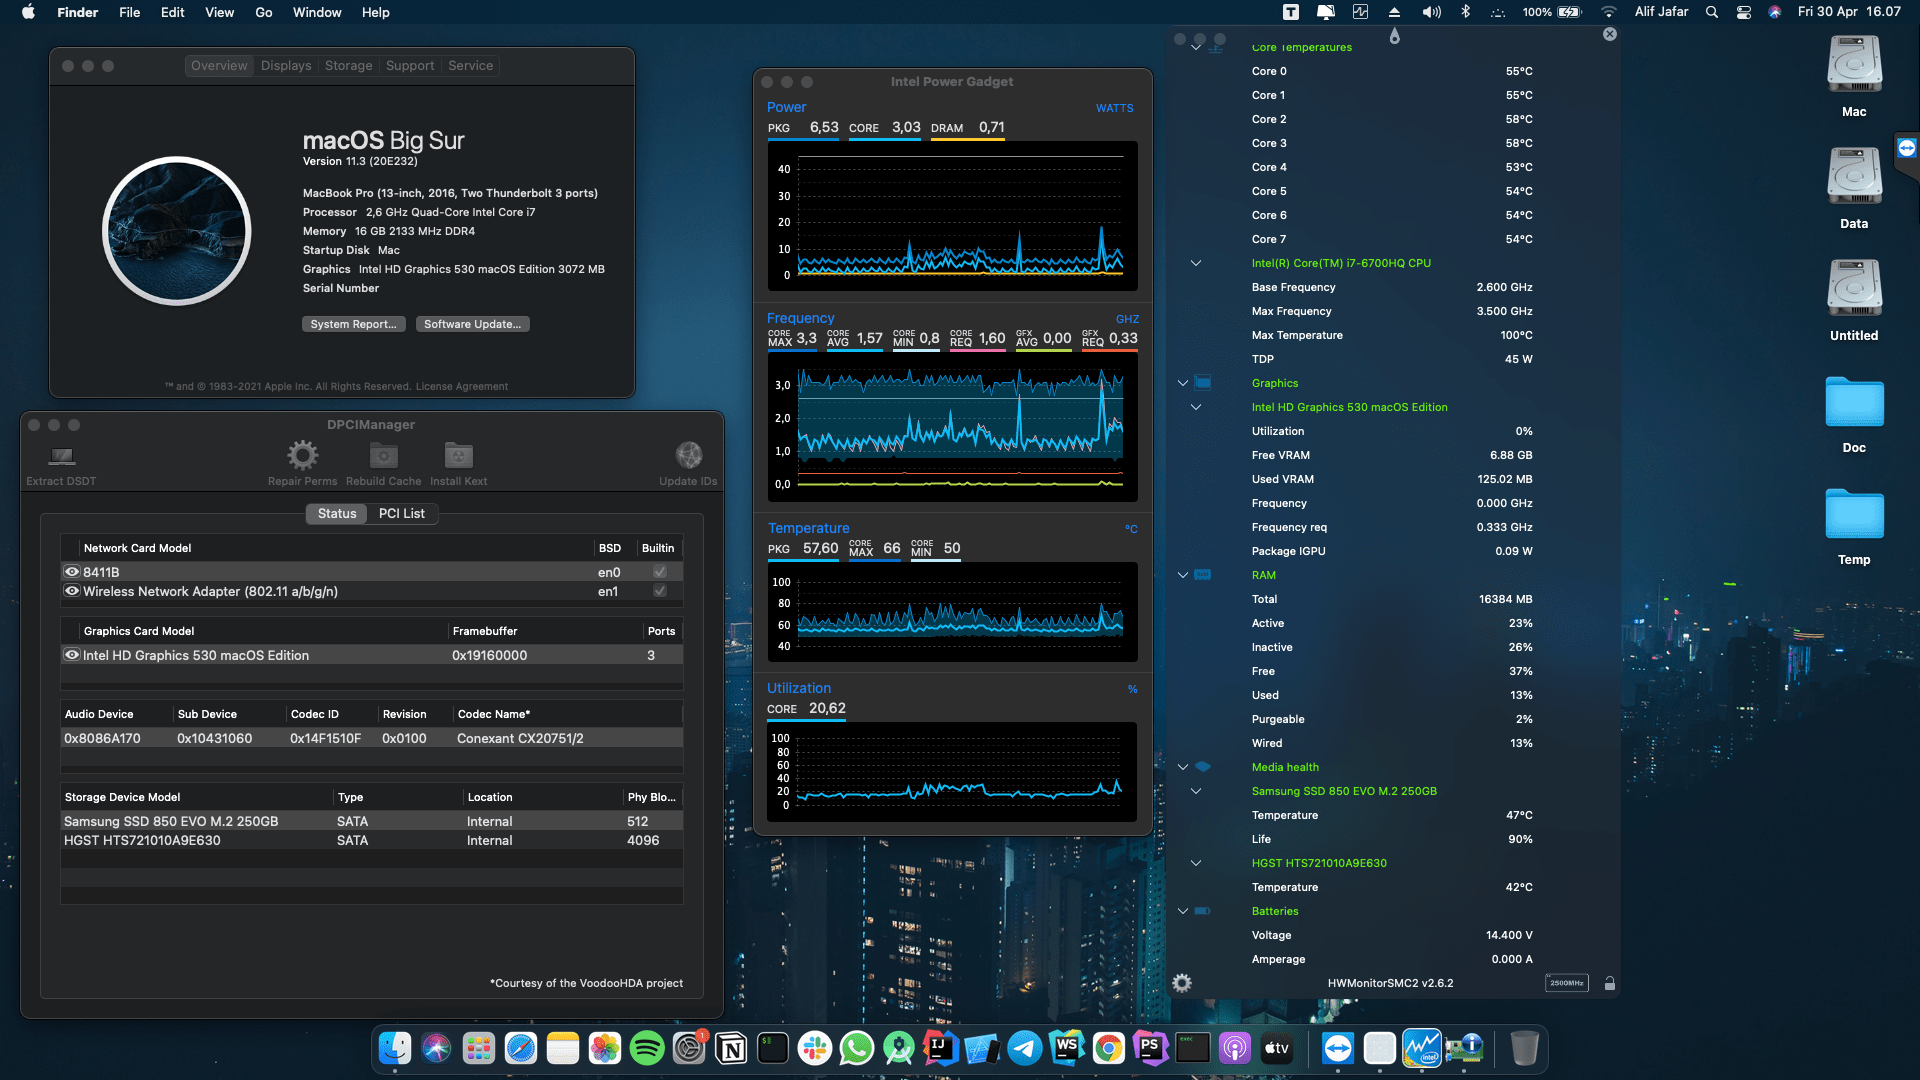Viewport: 1920px width, 1080px height.
Task: Switch to Storage tab in About This Mac
Action: 348,66
